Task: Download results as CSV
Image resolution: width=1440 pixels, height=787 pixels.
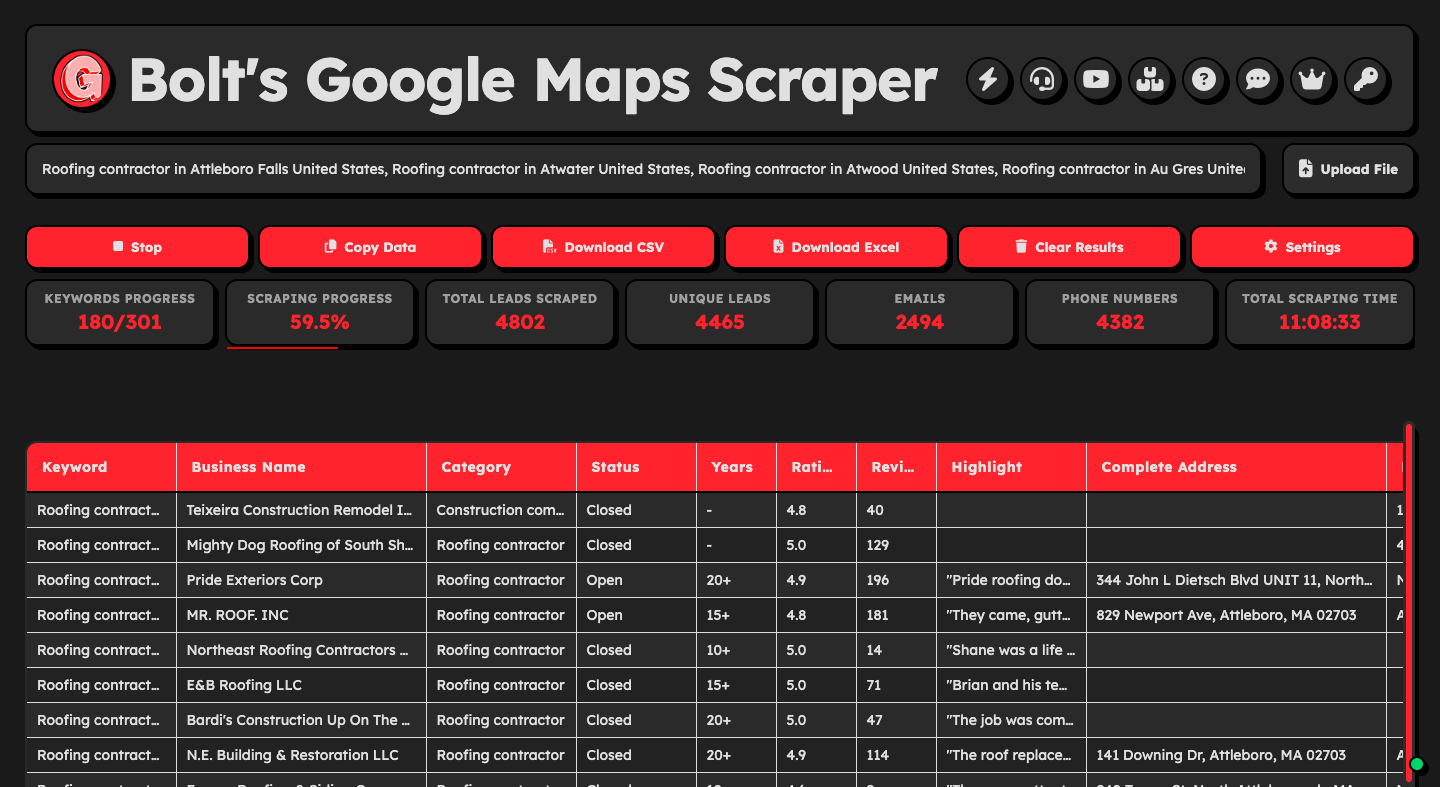Action: click(603, 247)
